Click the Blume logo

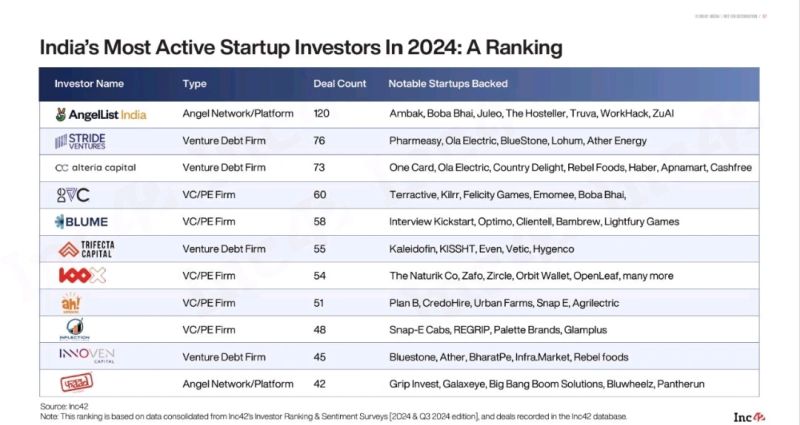click(x=81, y=221)
